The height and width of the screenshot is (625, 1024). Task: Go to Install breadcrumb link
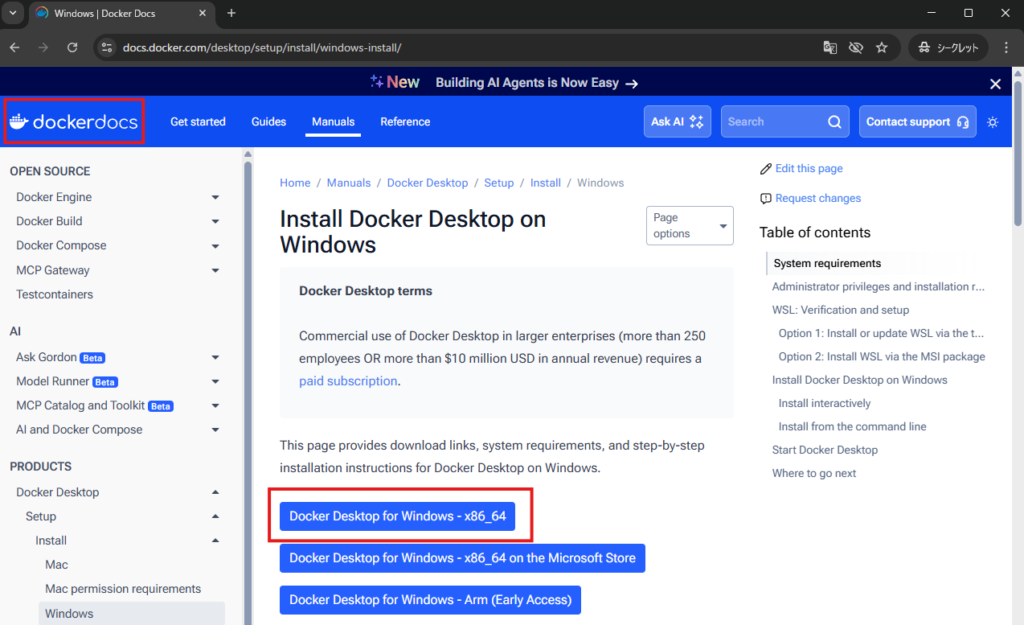click(x=545, y=183)
